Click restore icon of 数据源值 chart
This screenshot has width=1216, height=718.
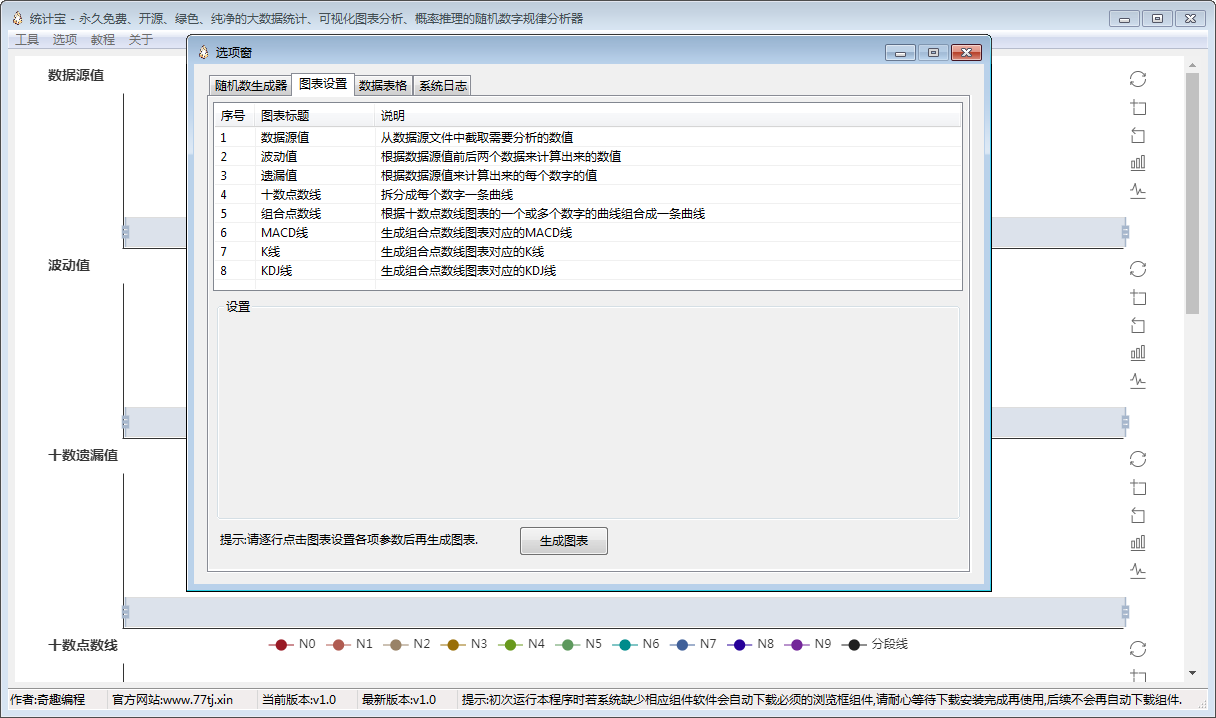pos(1137,79)
